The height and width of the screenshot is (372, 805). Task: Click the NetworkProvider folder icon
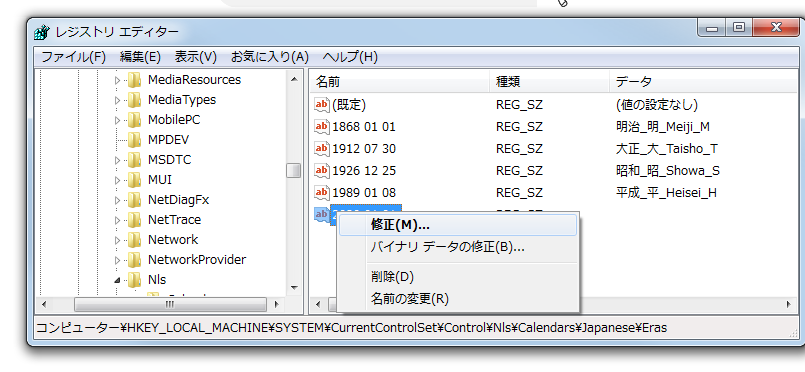[x=135, y=260]
